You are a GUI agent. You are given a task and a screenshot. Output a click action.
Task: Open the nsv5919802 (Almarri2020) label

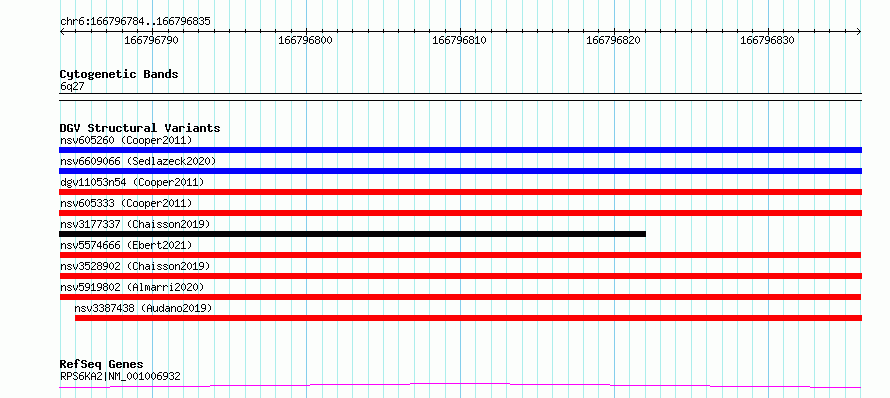point(132,287)
